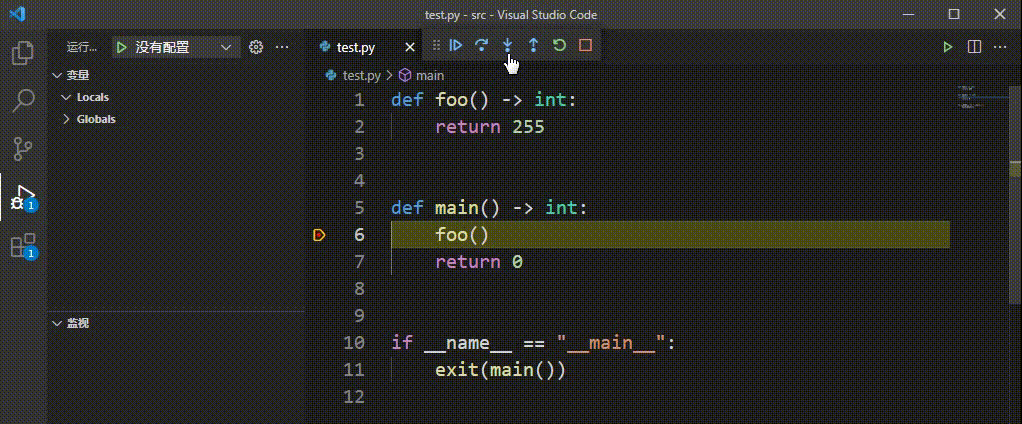Click the 运行... panel title
Viewport: 1022px width, 424px height.
click(82, 47)
